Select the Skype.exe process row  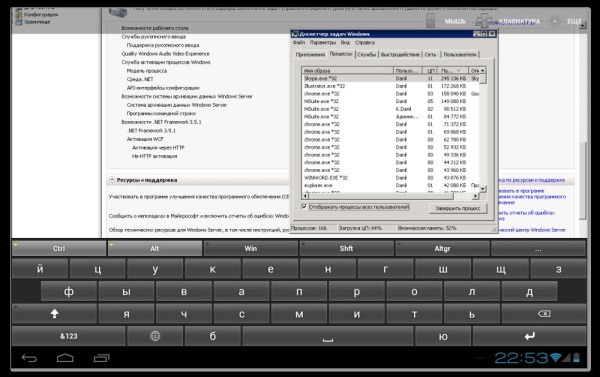click(390, 78)
